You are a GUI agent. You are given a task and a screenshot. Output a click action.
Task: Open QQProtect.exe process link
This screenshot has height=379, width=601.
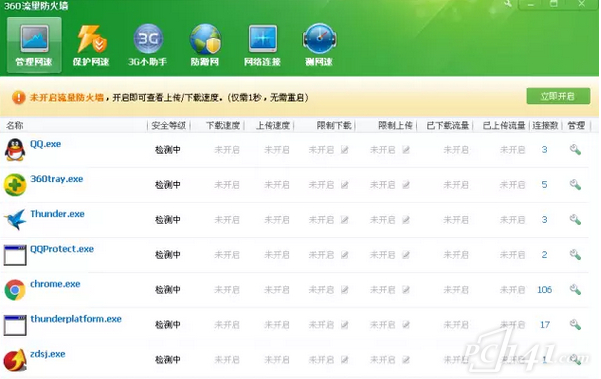click(x=62, y=249)
